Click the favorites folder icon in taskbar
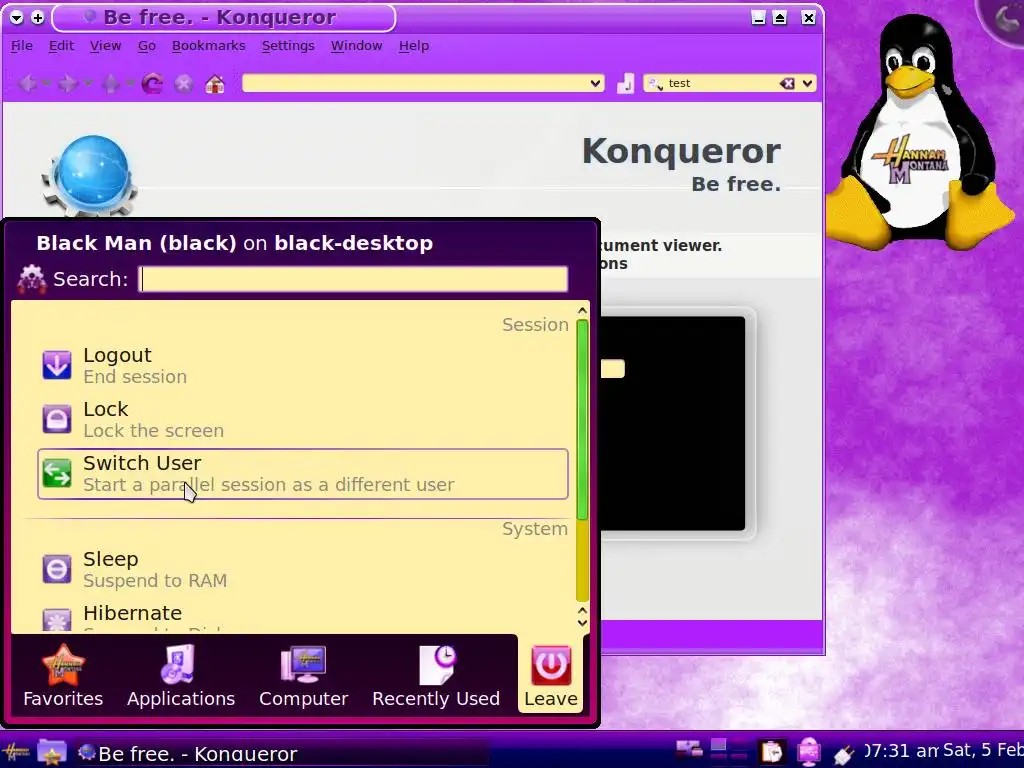Image resolution: width=1024 pixels, height=768 pixels. (52, 752)
